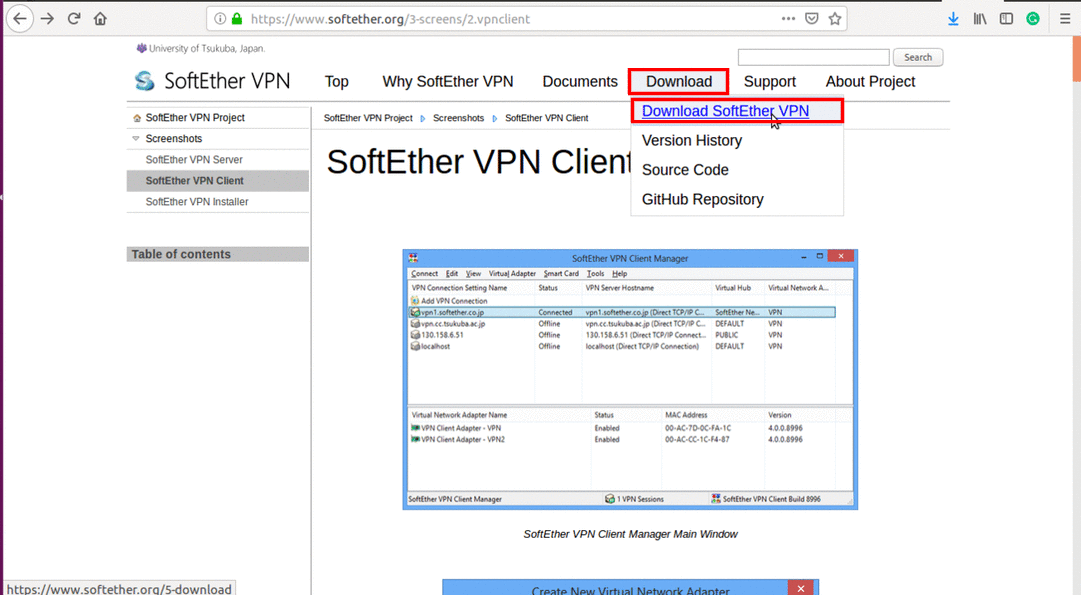This screenshot has width=1081, height=595.
Task: Open SoftEther VPN Server sidebar link
Action: click(x=194, y=159)
